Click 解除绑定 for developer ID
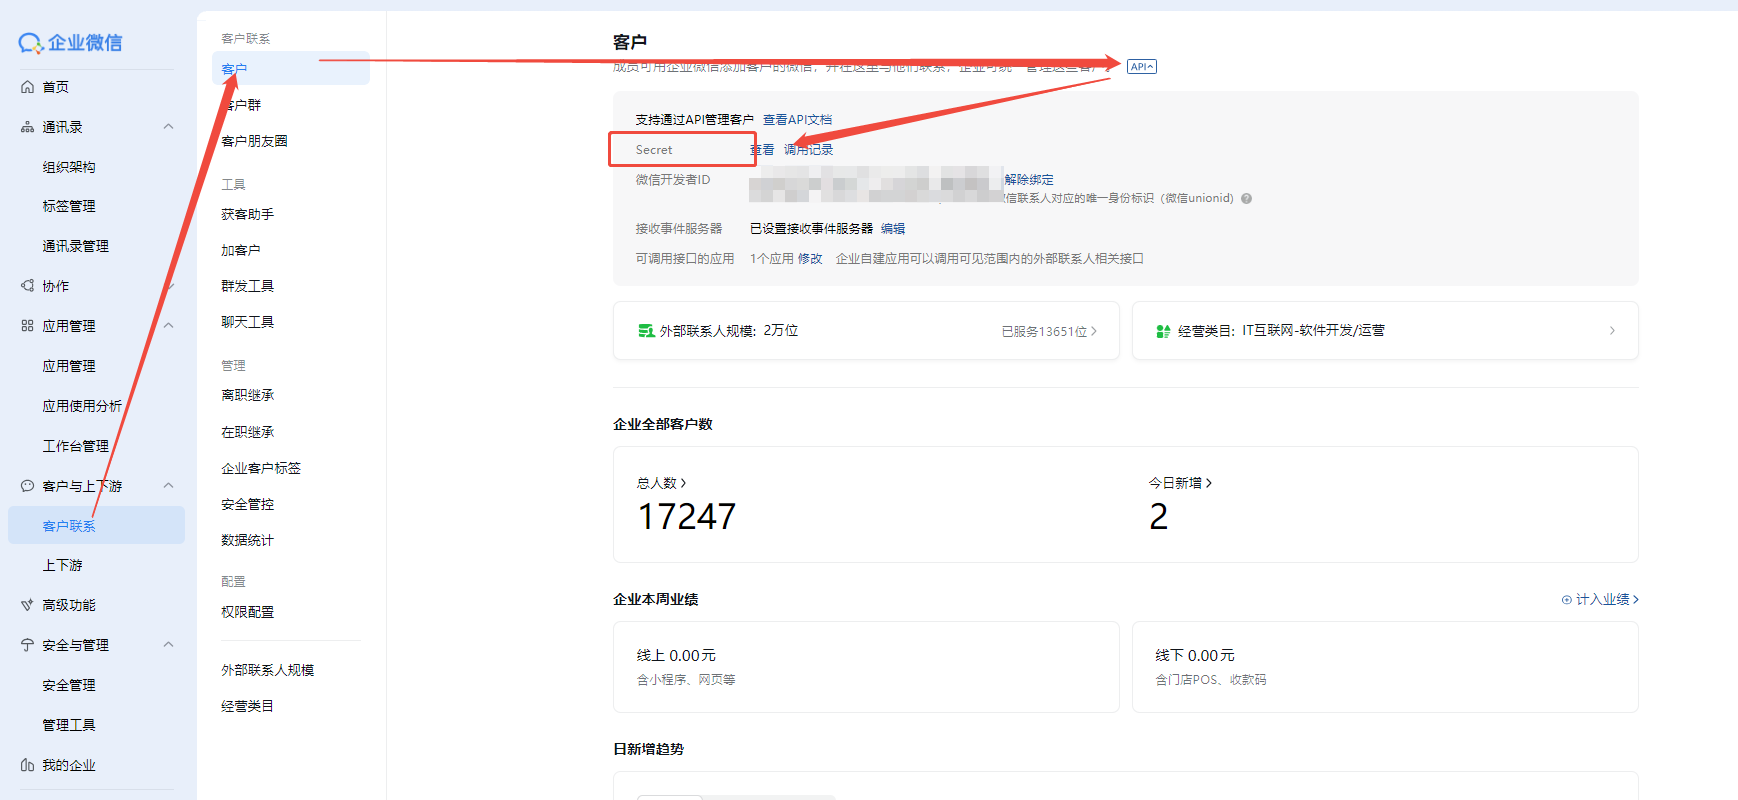Viewport: 1738px width, 800px height. point(1029,180)
